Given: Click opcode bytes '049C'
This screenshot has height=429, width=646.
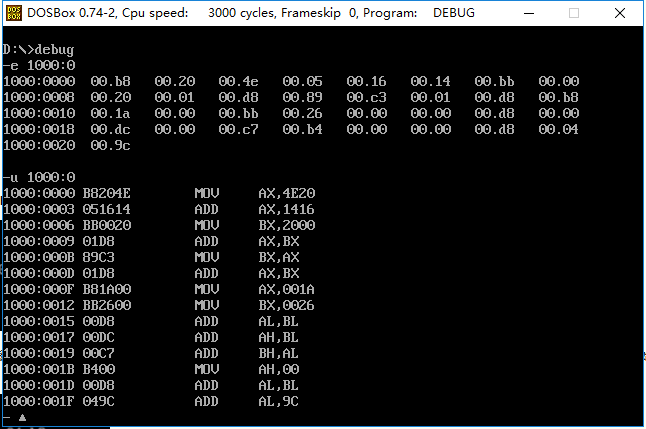Looking at the screenshot, I should 98,401.
